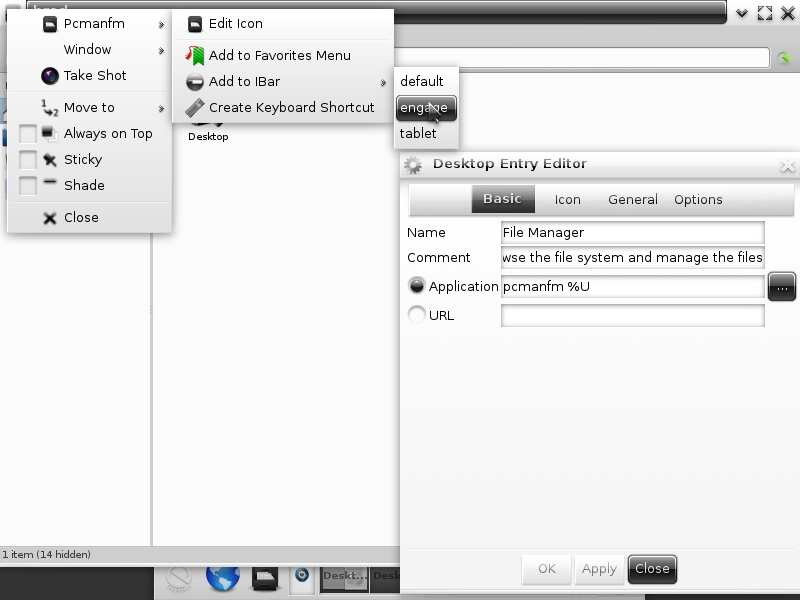Click the Sticky pin icon
Screen dimensions: 800x600
click(x=50, y=160)
